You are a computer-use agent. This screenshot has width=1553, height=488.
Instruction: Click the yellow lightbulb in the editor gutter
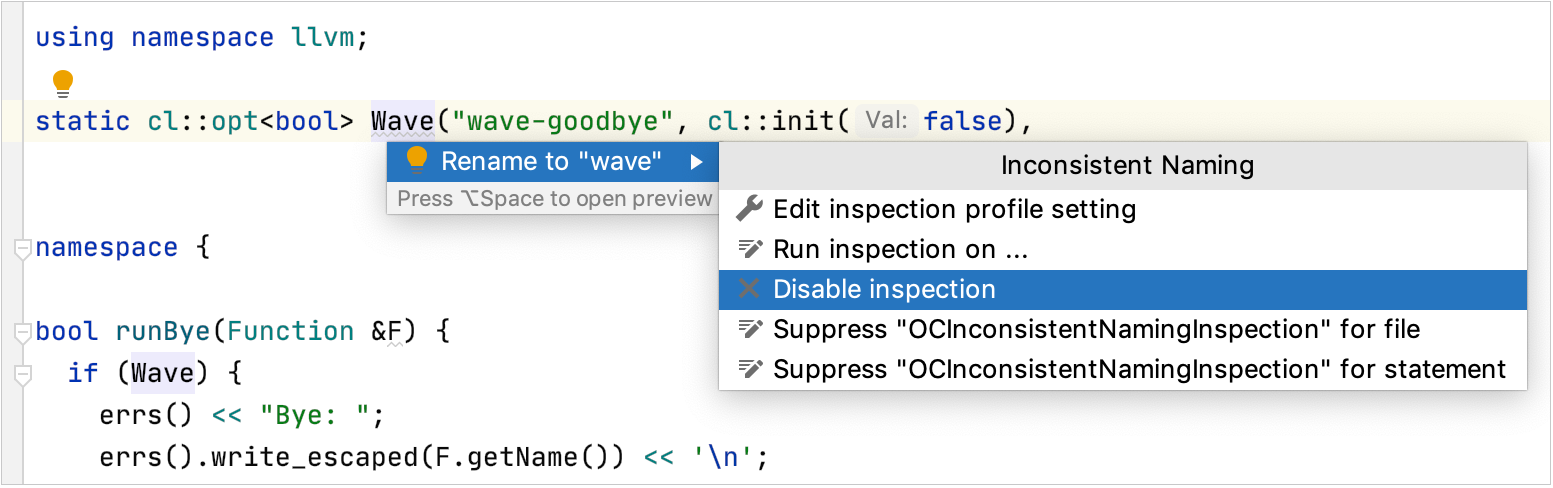63,82
